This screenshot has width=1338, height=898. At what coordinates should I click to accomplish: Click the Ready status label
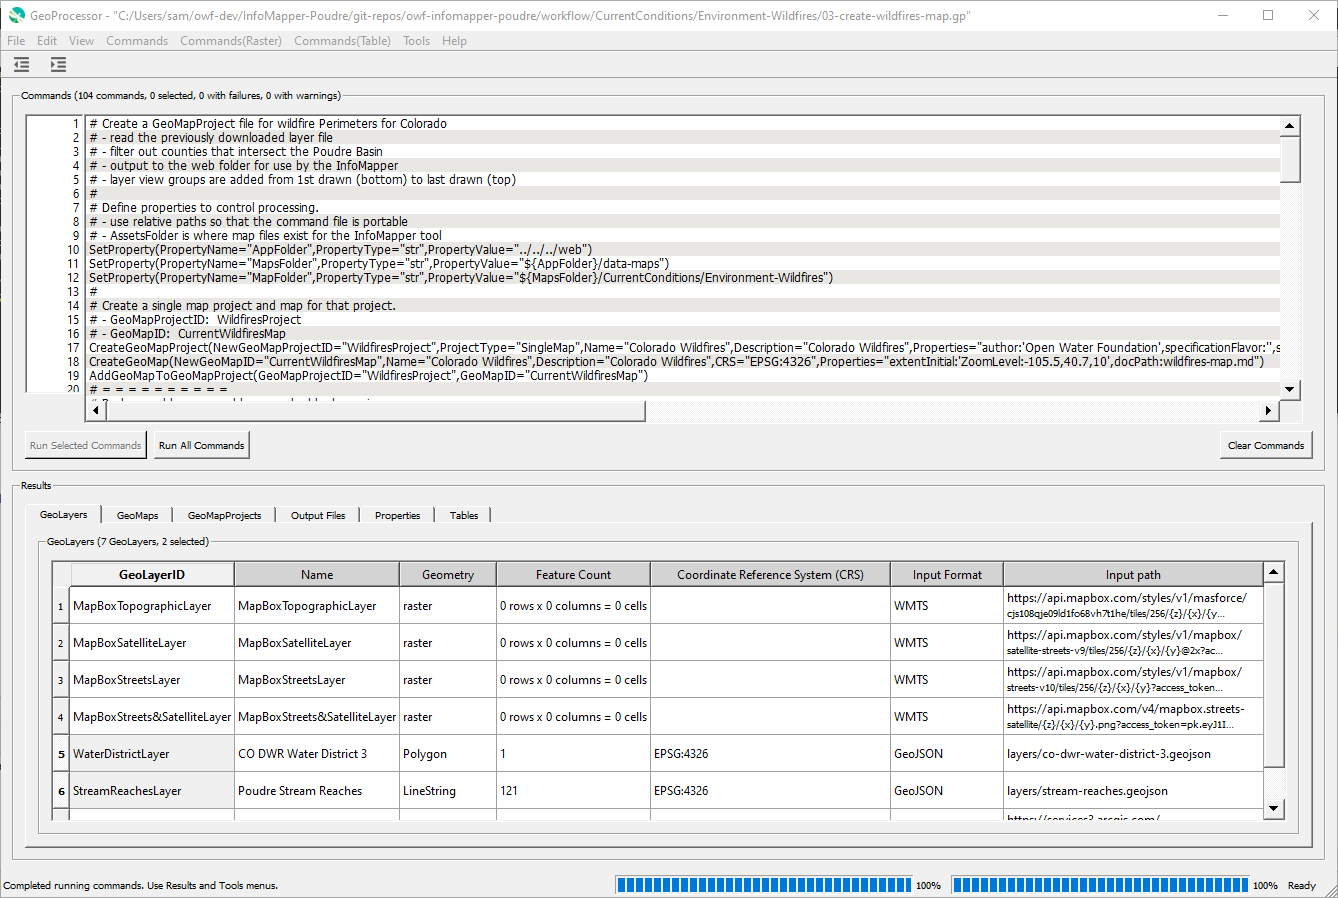1301,885
